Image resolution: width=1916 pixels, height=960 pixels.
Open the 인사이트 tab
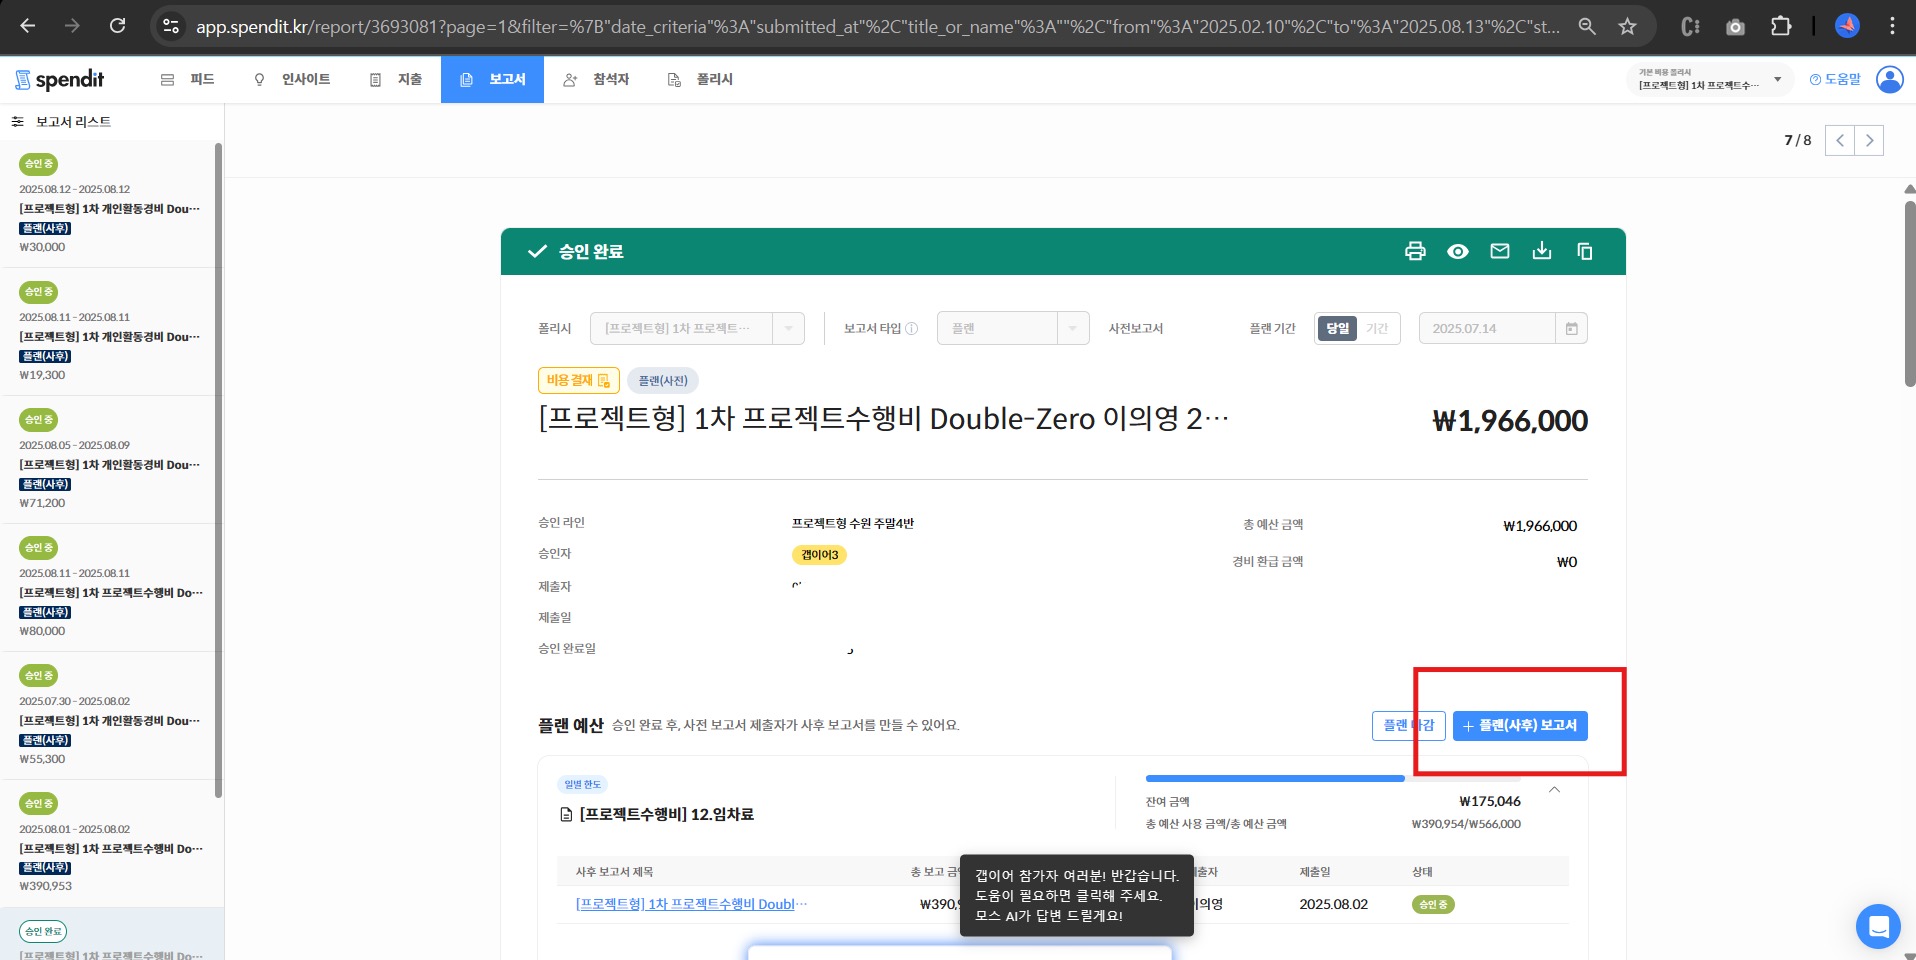click(292, 79)
